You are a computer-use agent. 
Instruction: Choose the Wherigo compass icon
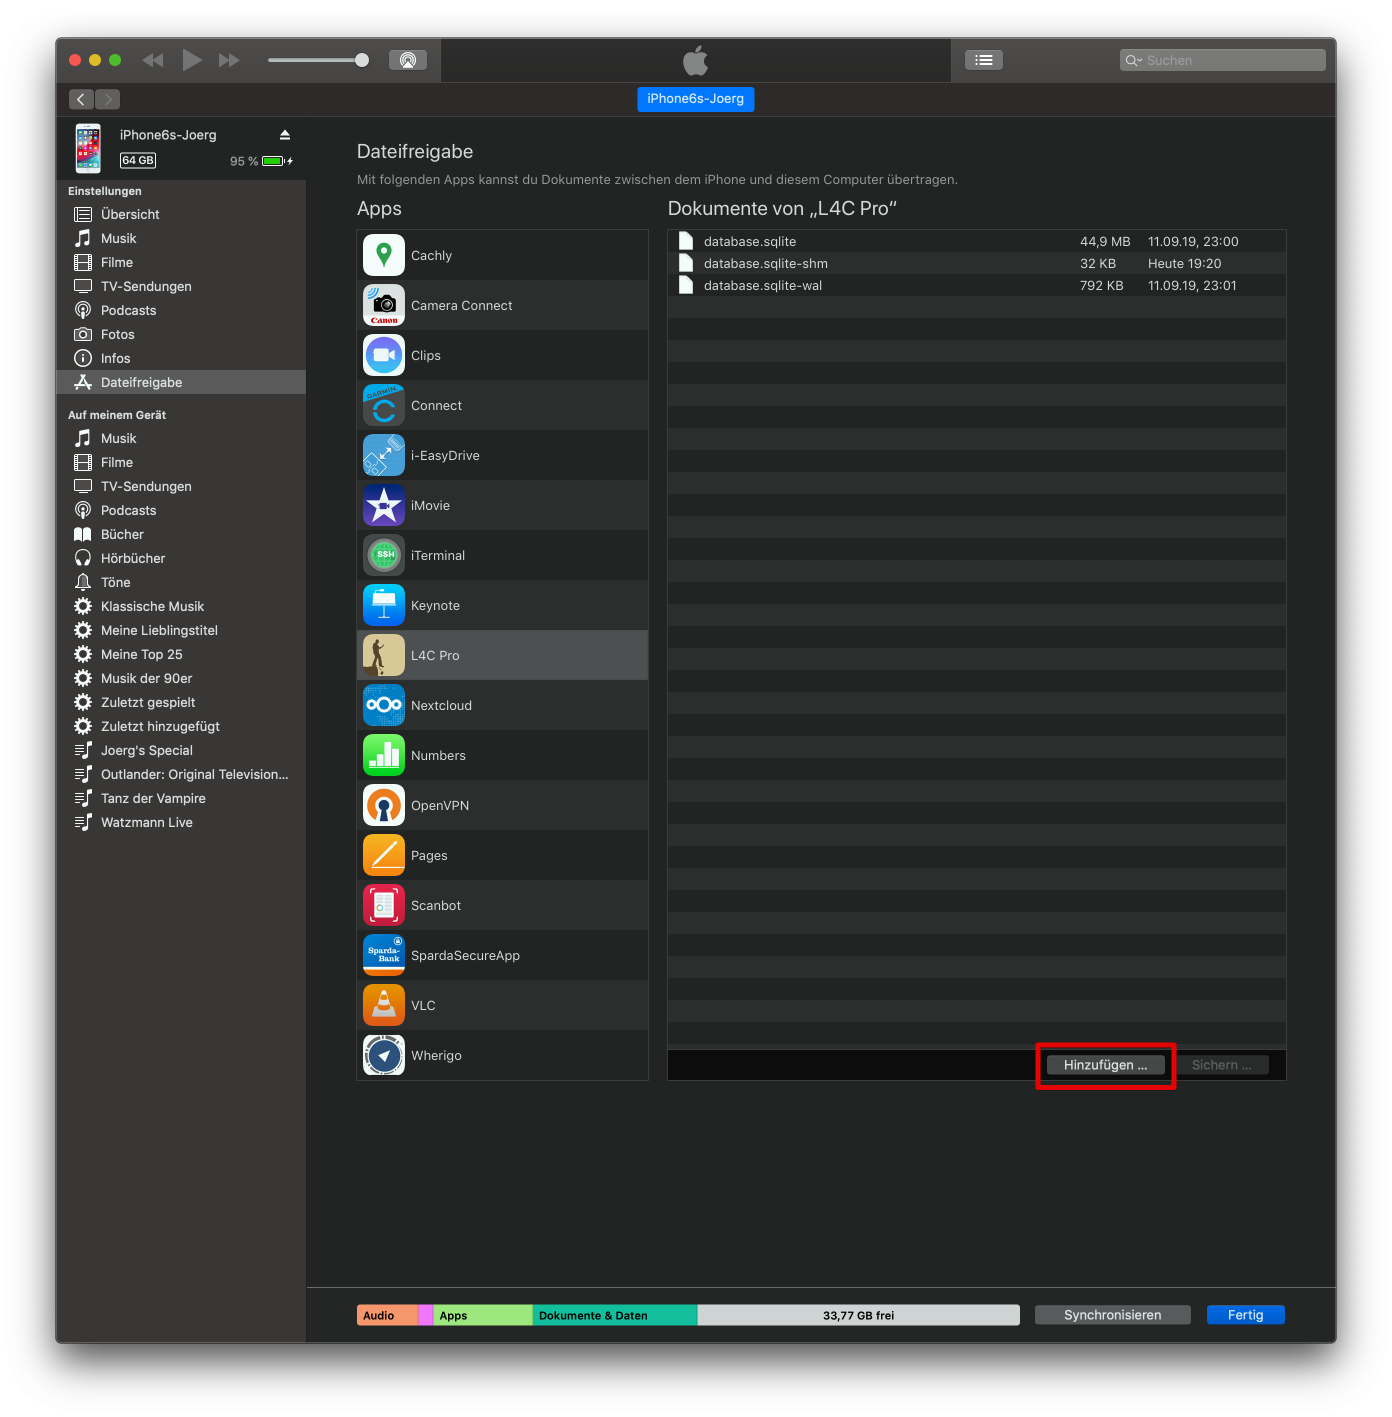point(384,1055)
